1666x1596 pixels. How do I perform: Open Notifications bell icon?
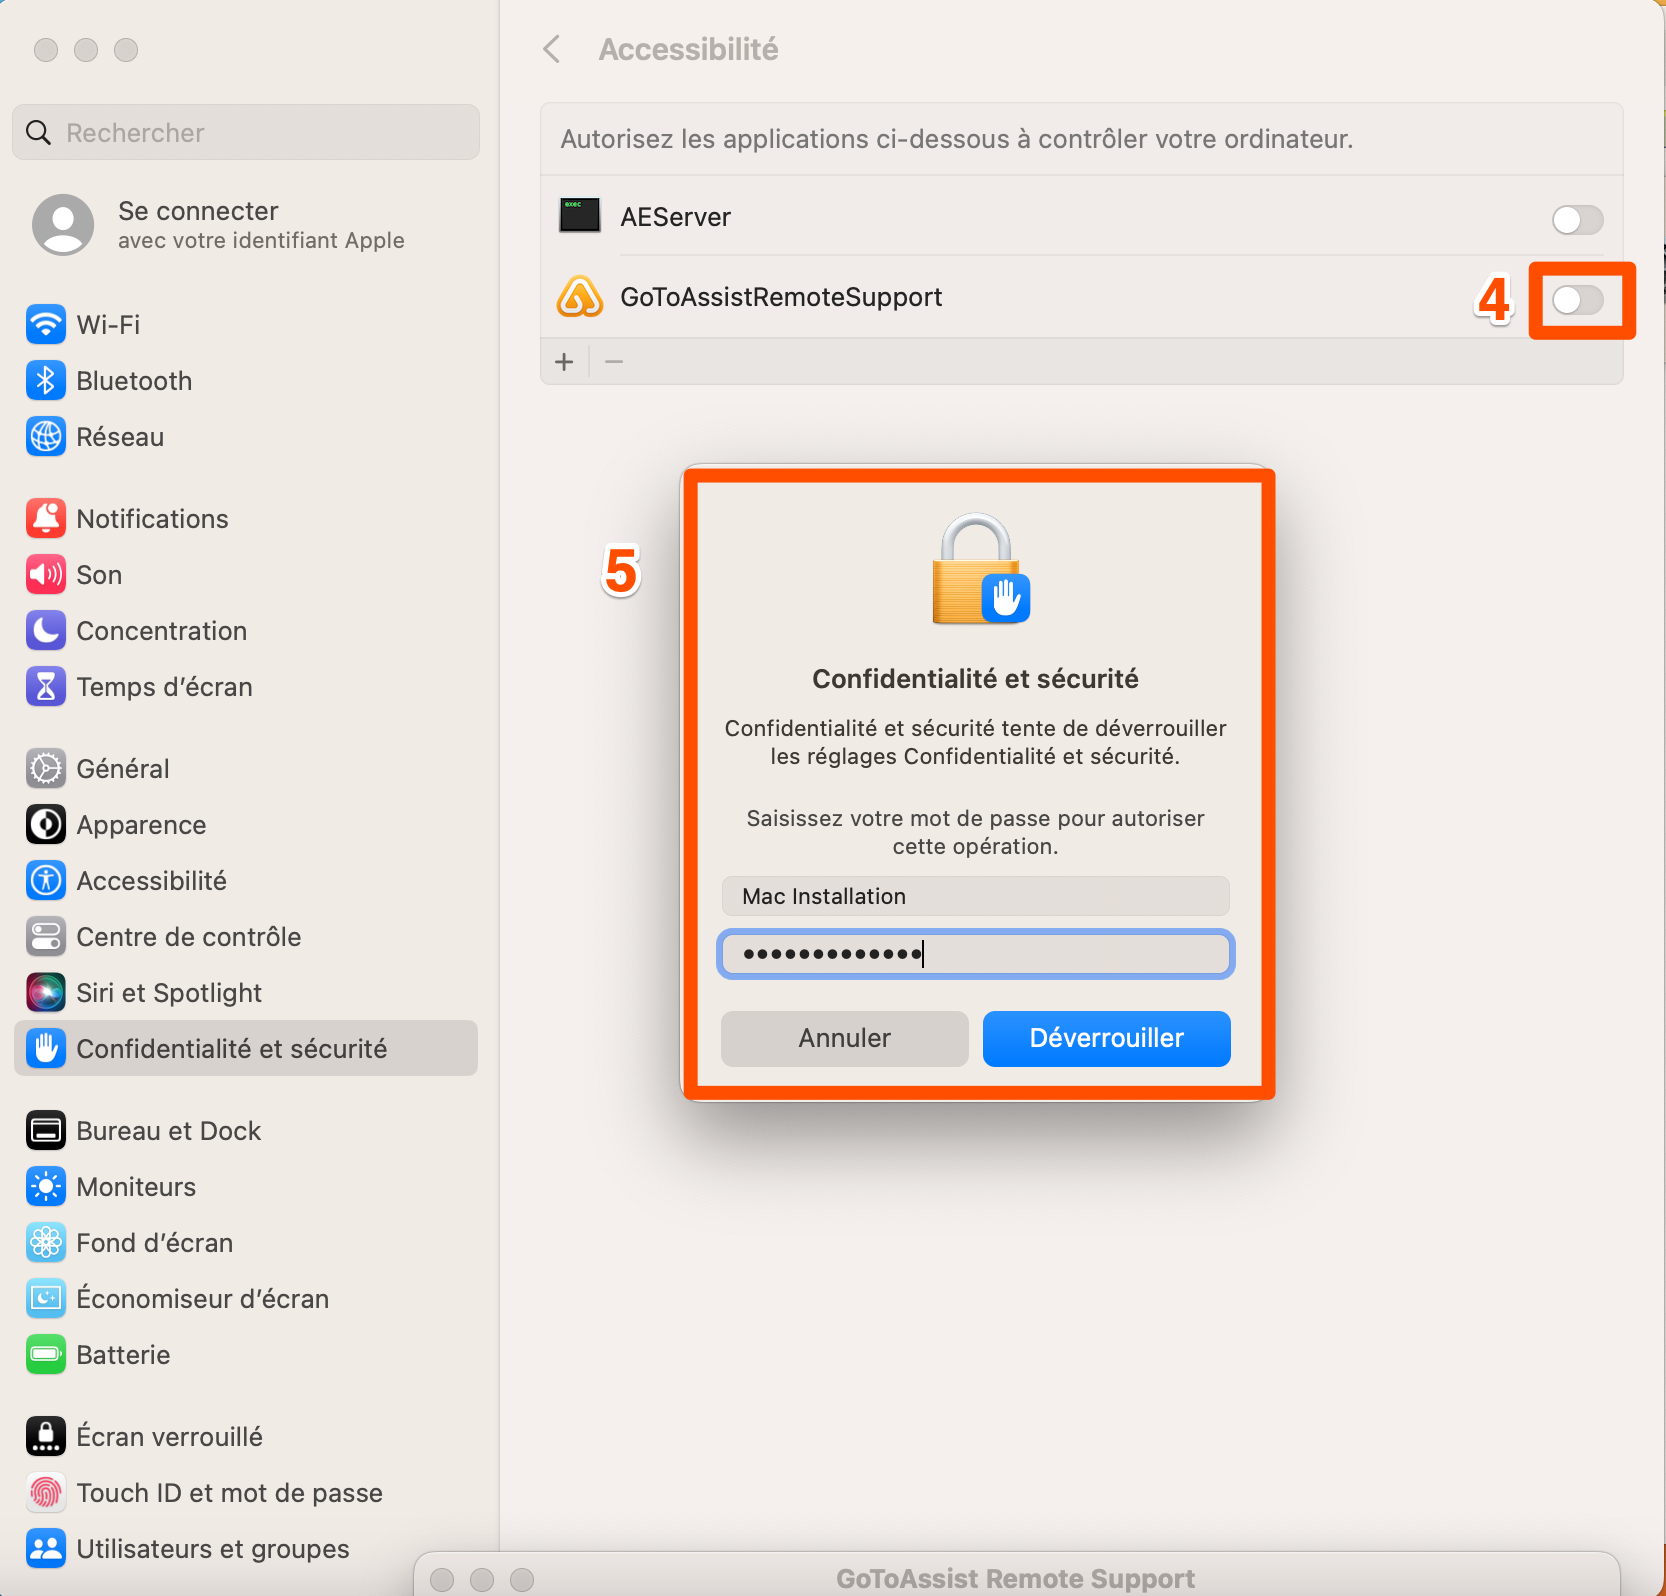[46, 518]
